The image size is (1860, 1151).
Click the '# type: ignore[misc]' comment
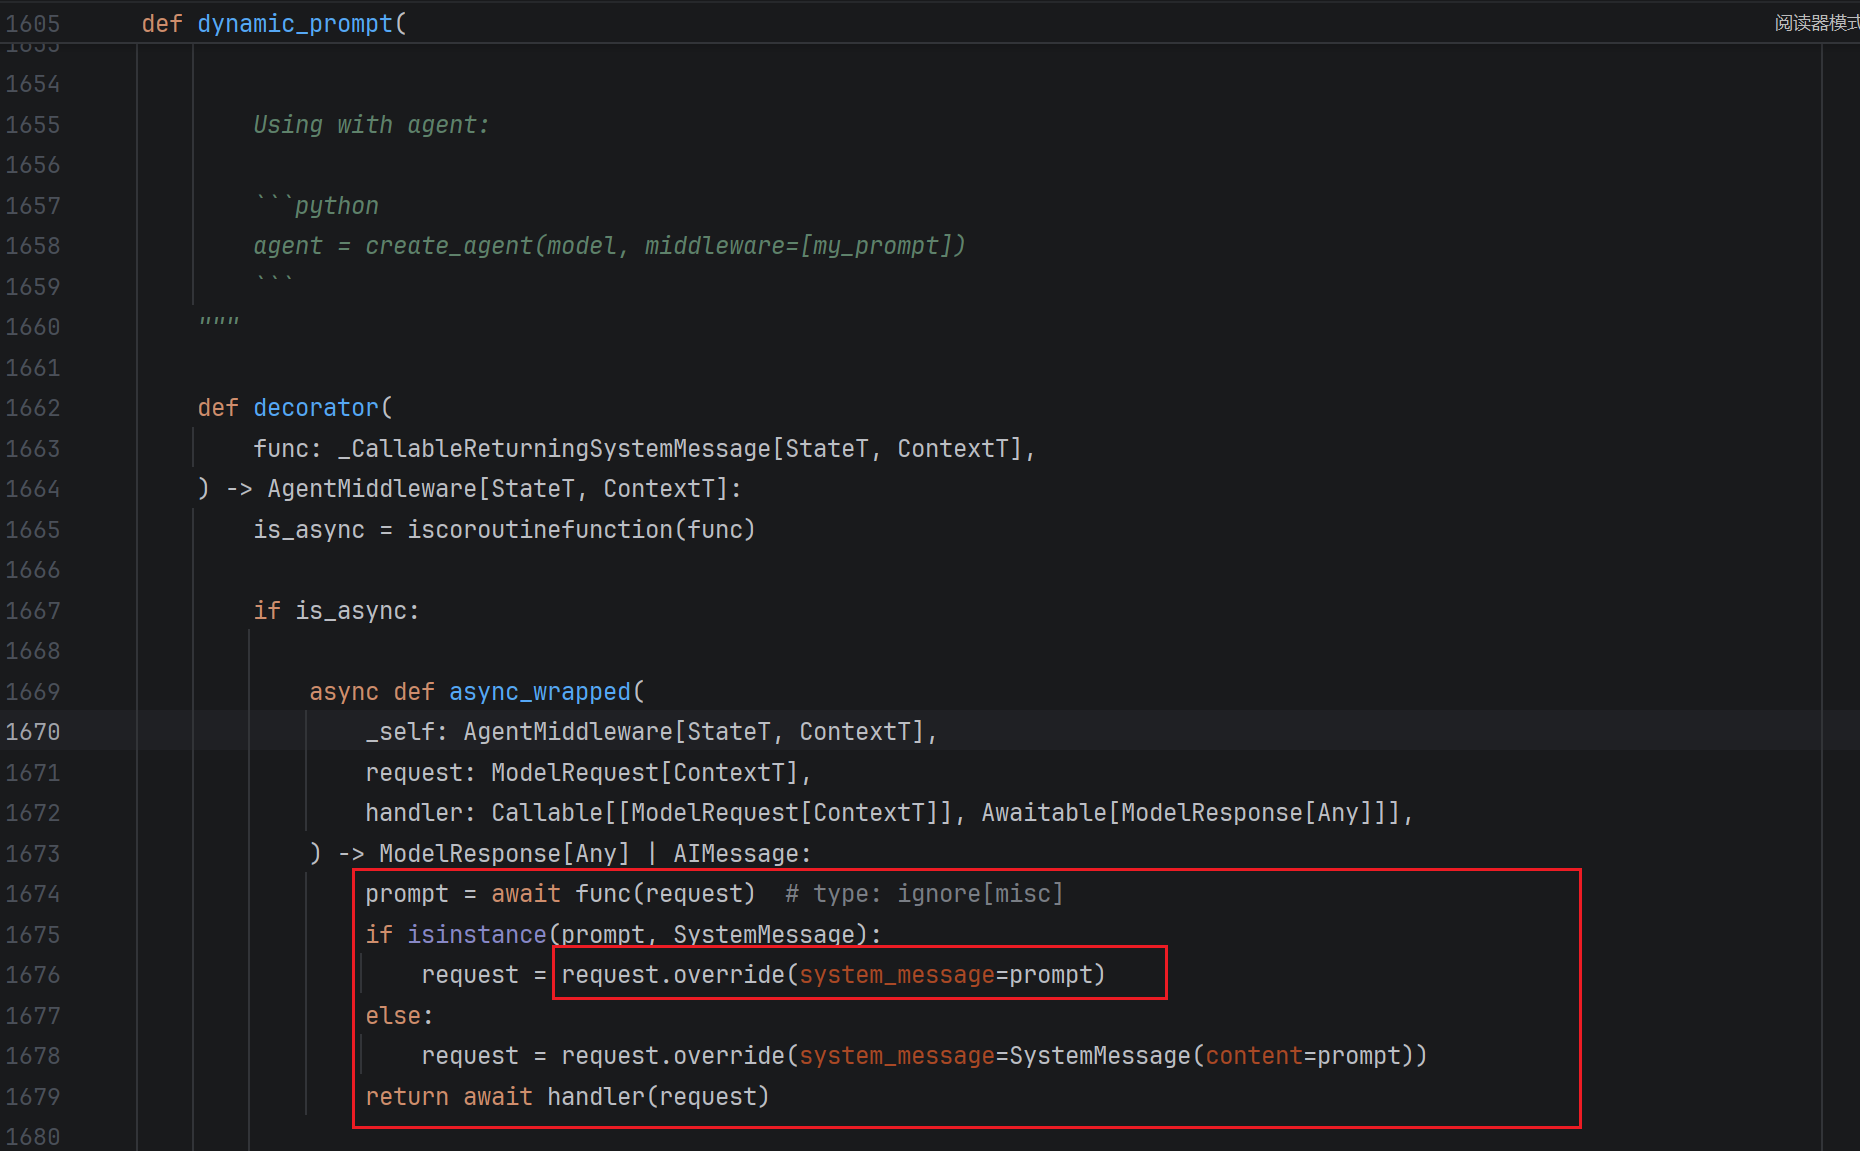pos(924,894)
